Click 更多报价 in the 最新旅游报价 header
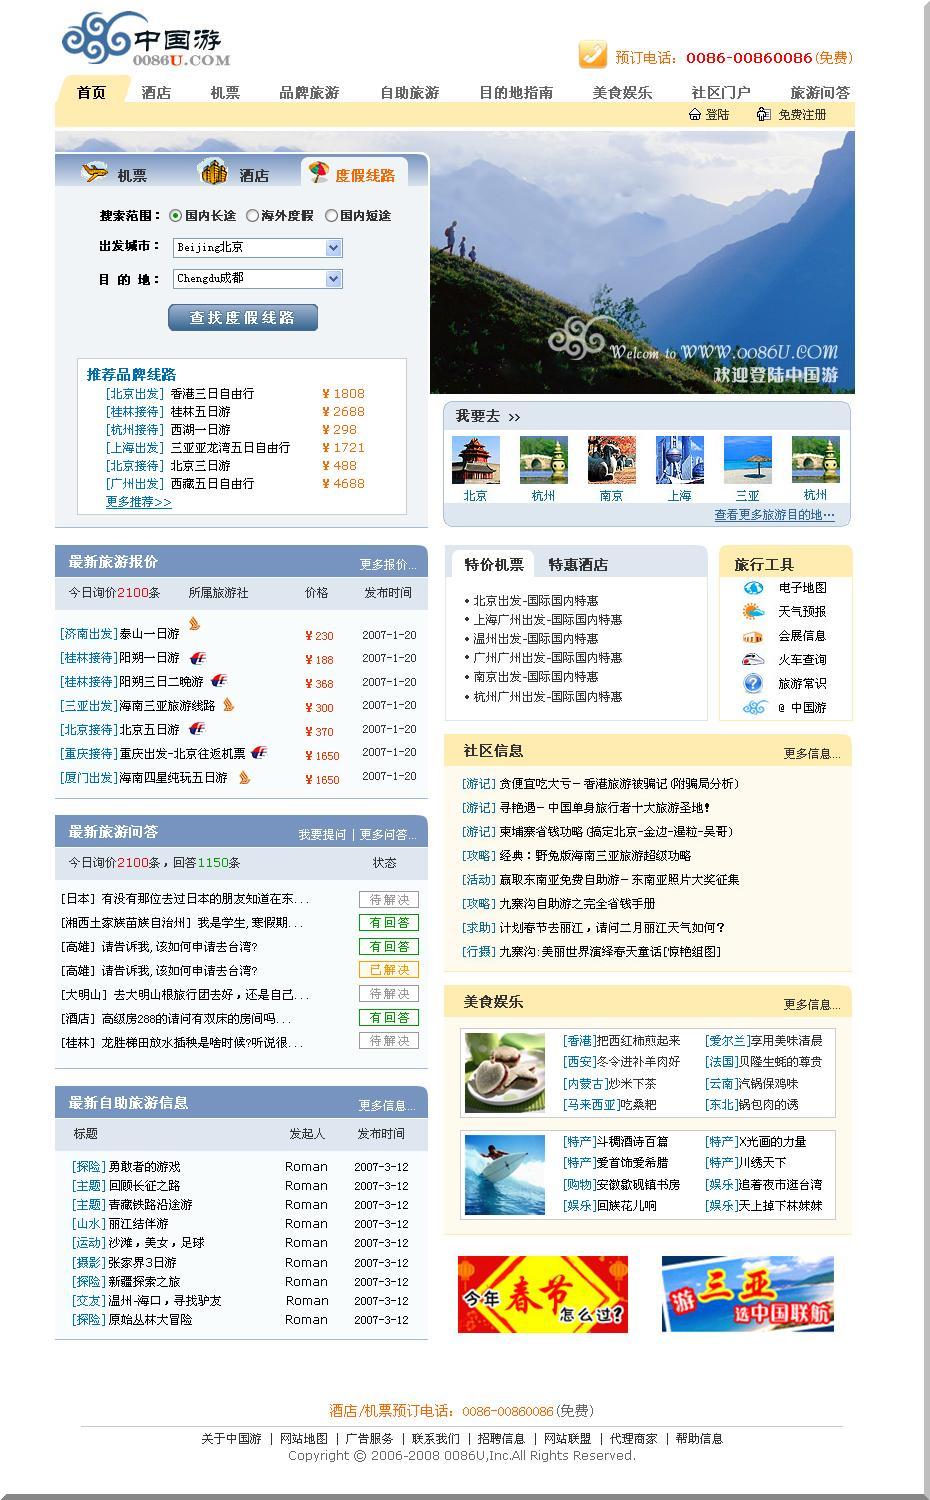 click(388, 565)
